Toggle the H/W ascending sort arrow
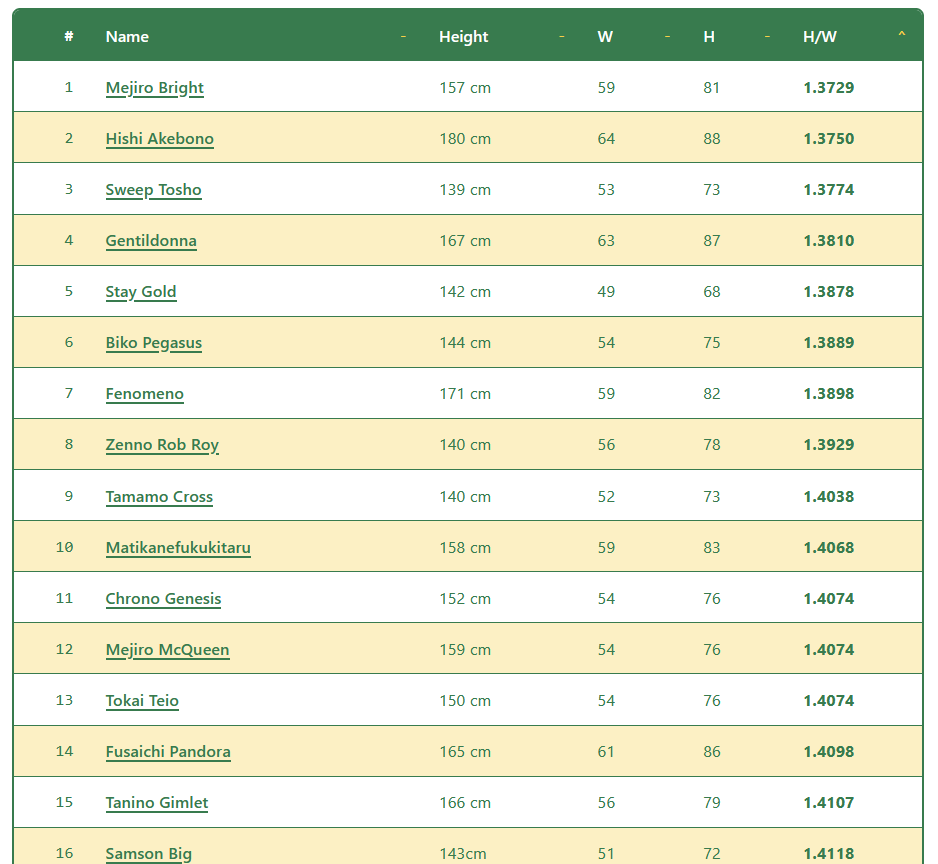The image size is (938, 864). tap(902, 35)
